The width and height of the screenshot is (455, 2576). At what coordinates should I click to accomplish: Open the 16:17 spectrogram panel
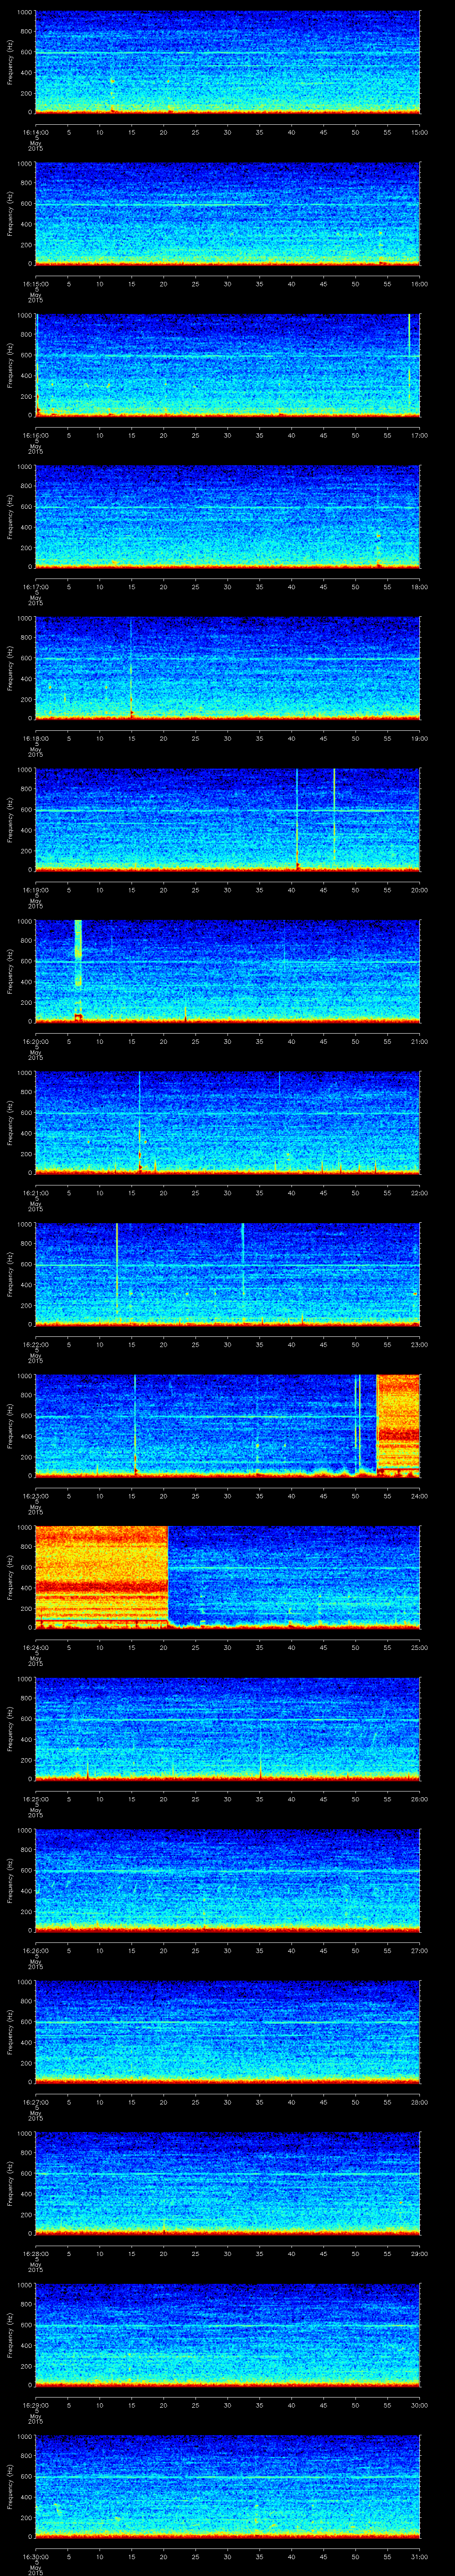227,516
